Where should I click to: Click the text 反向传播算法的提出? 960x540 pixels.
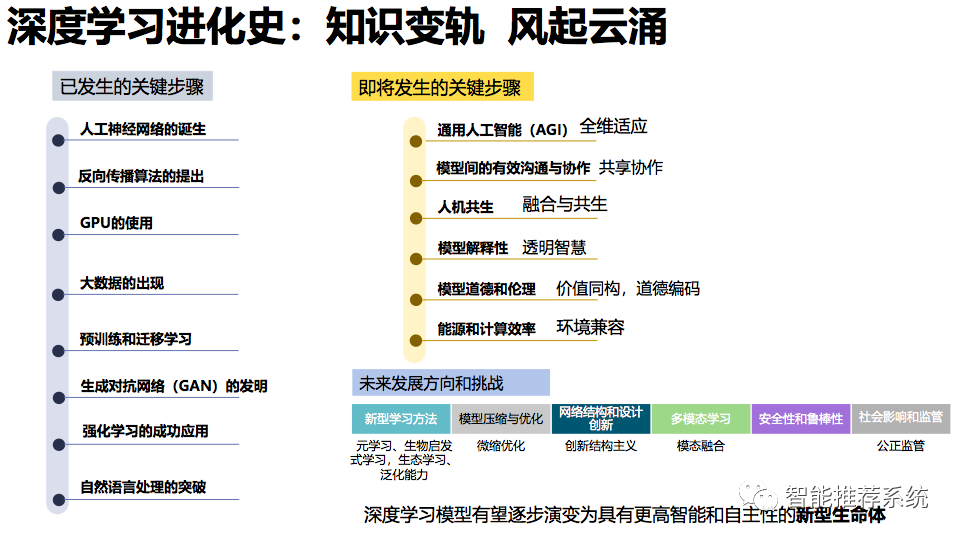[x=141, y=176]
